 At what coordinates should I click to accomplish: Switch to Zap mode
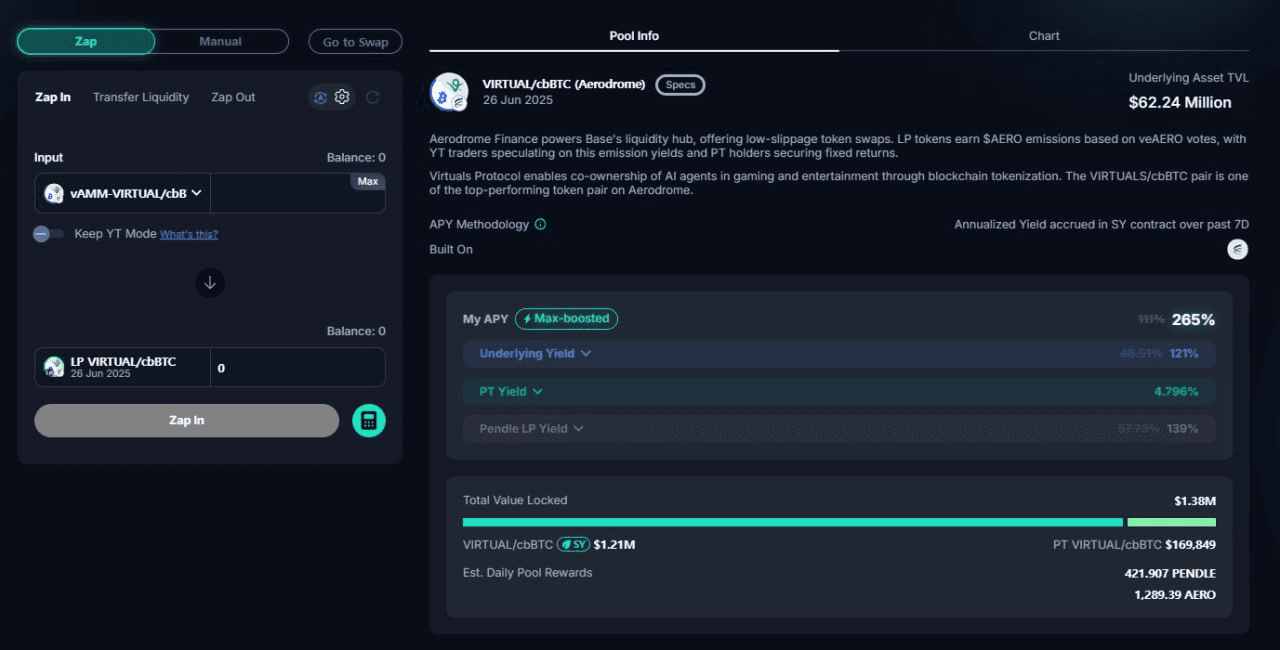[86, 41]
